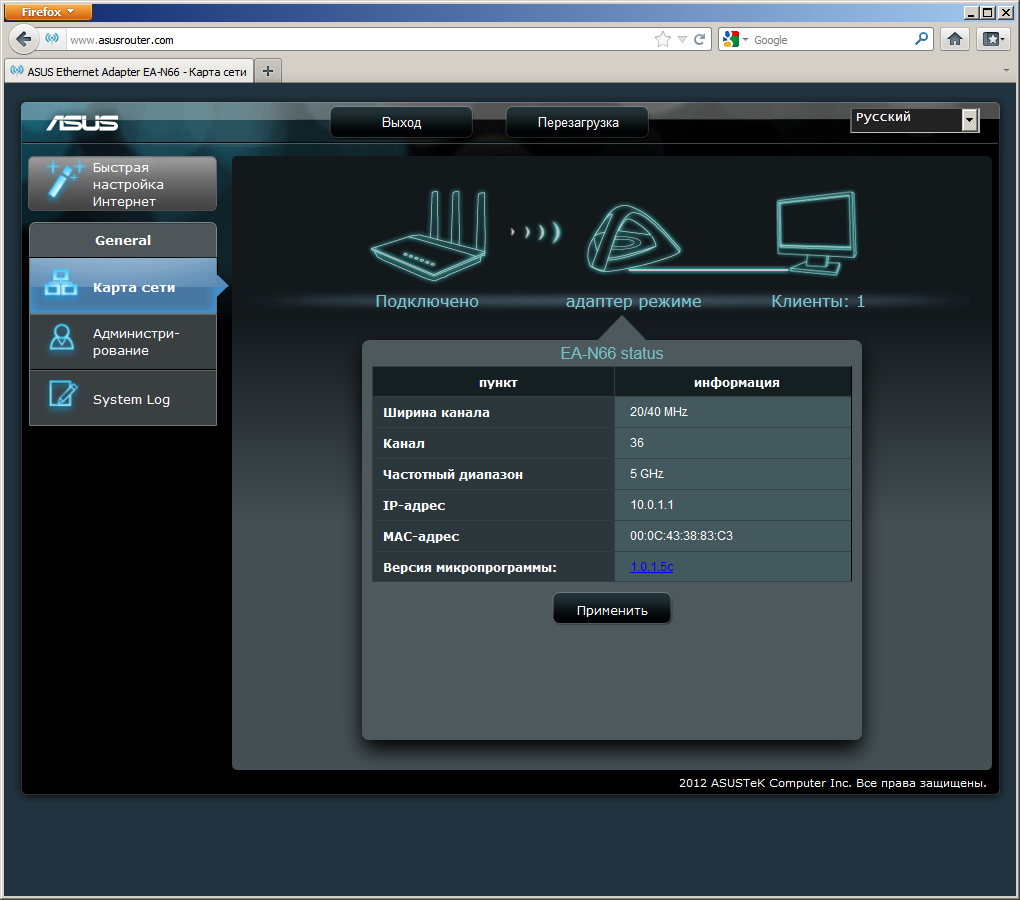The width and height of the screenshot is (1020, 900).
Task: Open the Firefox application menu
Action: pos(48,12)
